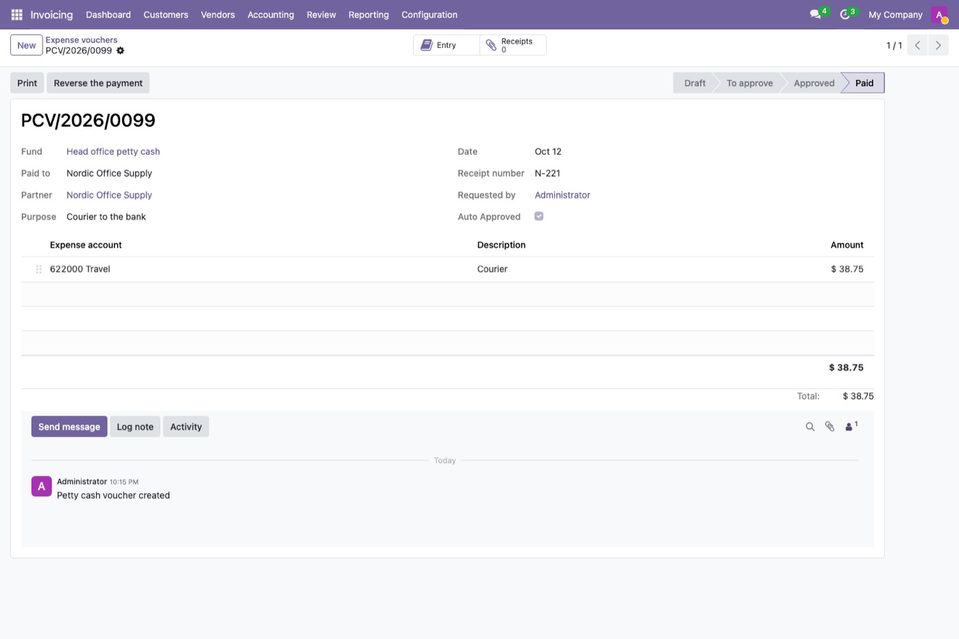Viewport: 959px width, 639px height.
Task: Open the Accounting menu
Action: (270, 15)
